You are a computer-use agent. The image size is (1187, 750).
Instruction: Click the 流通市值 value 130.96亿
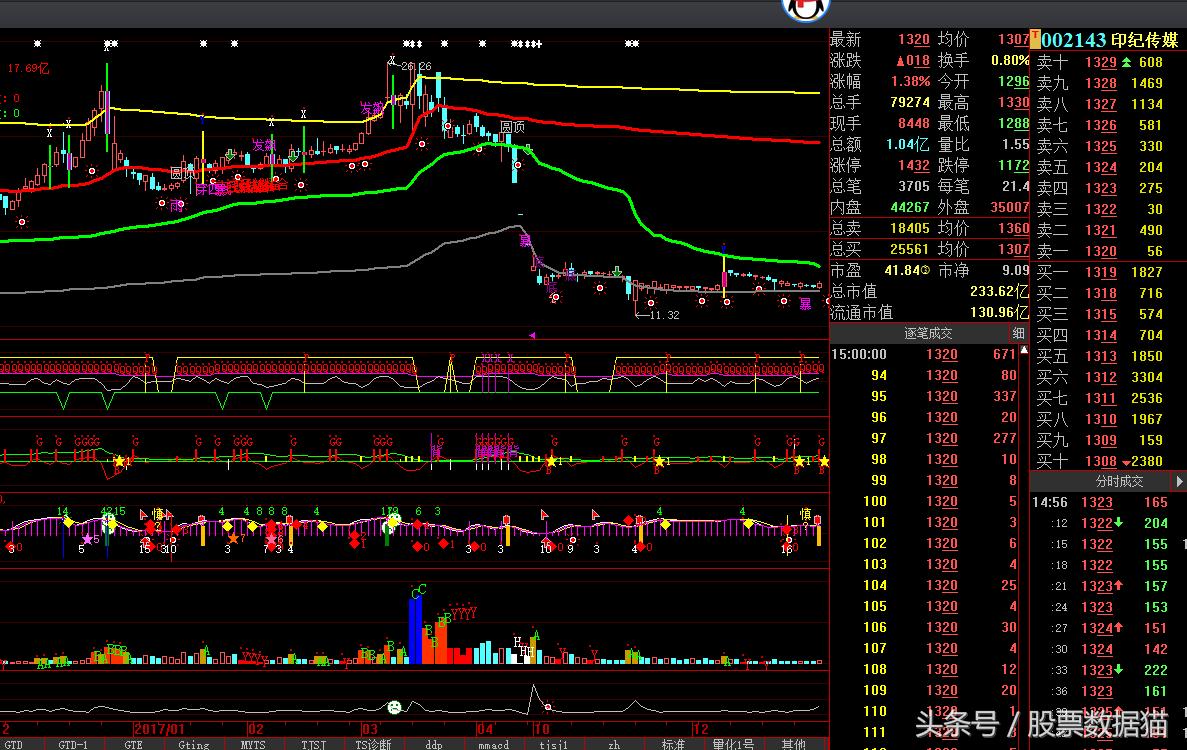click(999, 313)
